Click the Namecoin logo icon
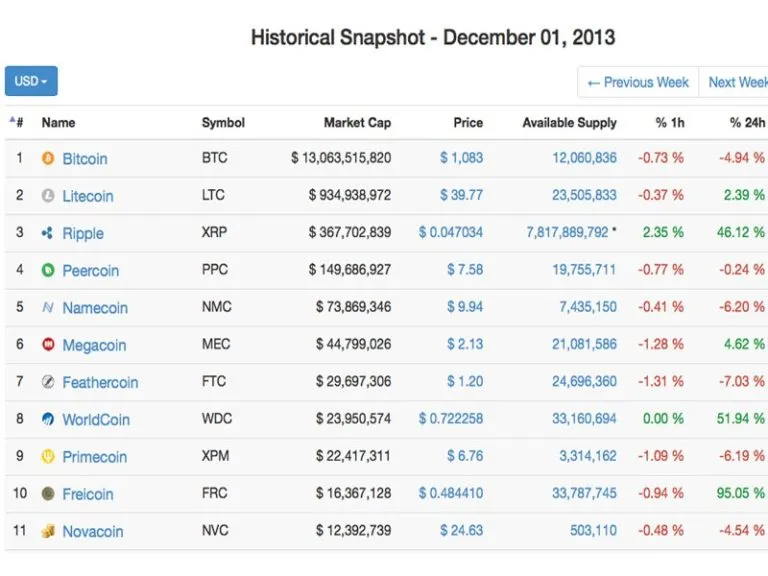 pyautogui.click(x=48, y=307)
